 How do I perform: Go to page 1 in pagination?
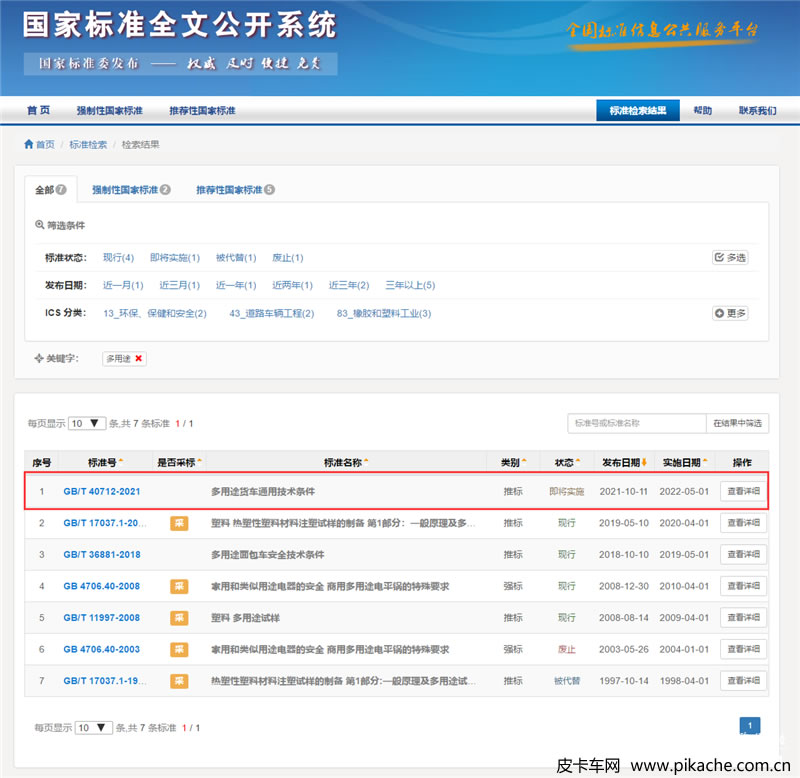(x=749, y=726)
